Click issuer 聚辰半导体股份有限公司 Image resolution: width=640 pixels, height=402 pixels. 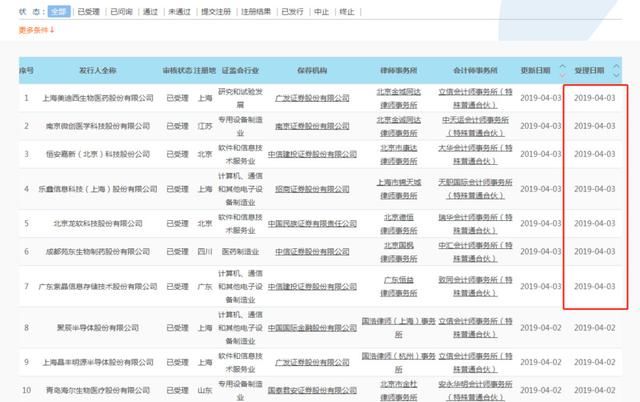[x=98, y=328]
